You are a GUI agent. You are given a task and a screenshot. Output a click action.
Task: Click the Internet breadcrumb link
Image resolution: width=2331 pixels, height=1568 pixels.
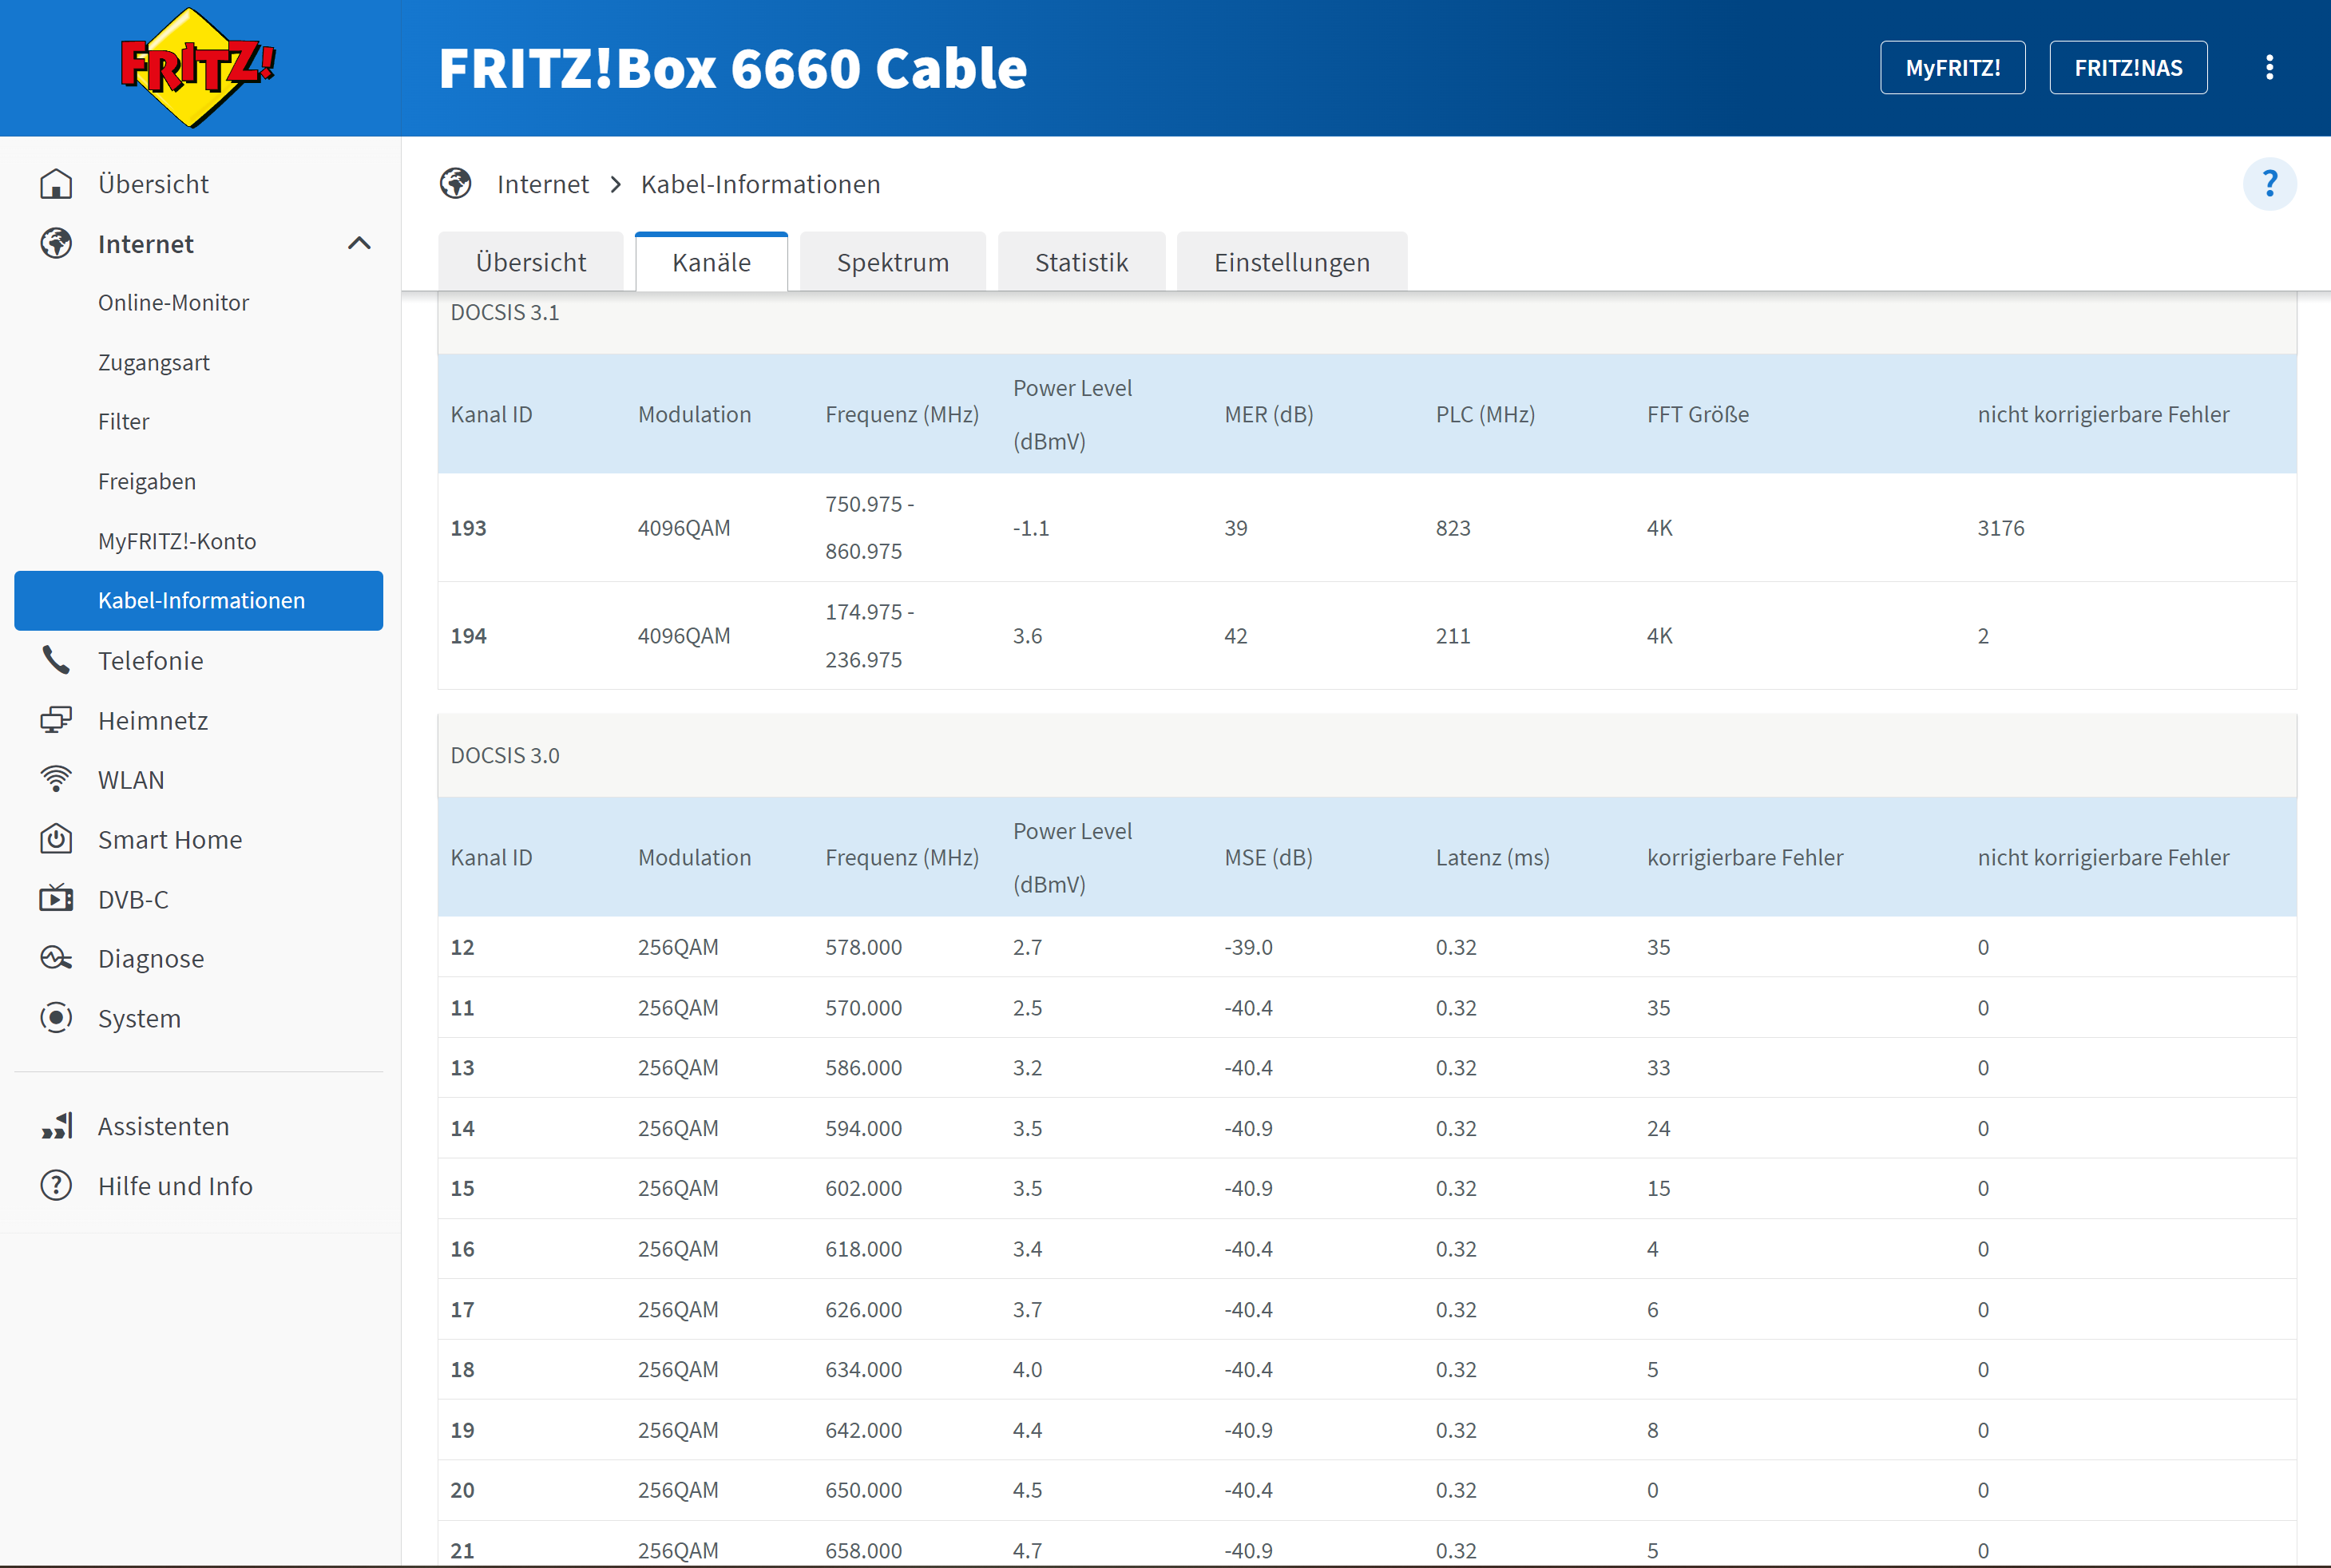(543, 184)
